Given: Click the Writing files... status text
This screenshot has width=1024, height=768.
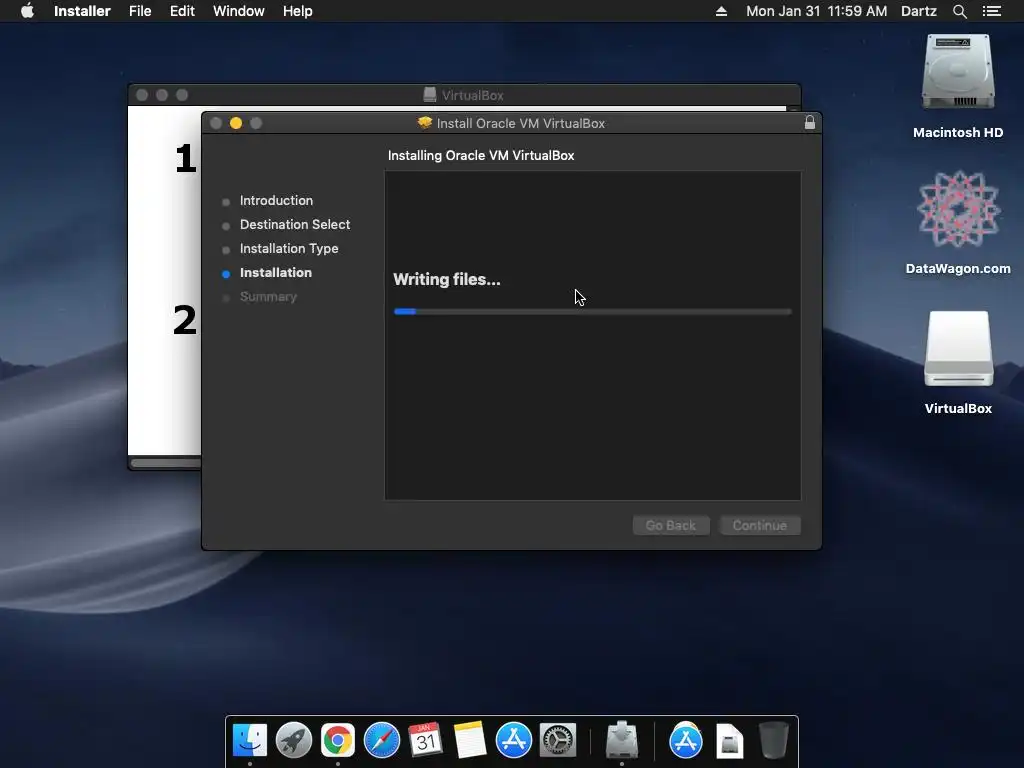Looking at the screenshot, I should [447, 280].
